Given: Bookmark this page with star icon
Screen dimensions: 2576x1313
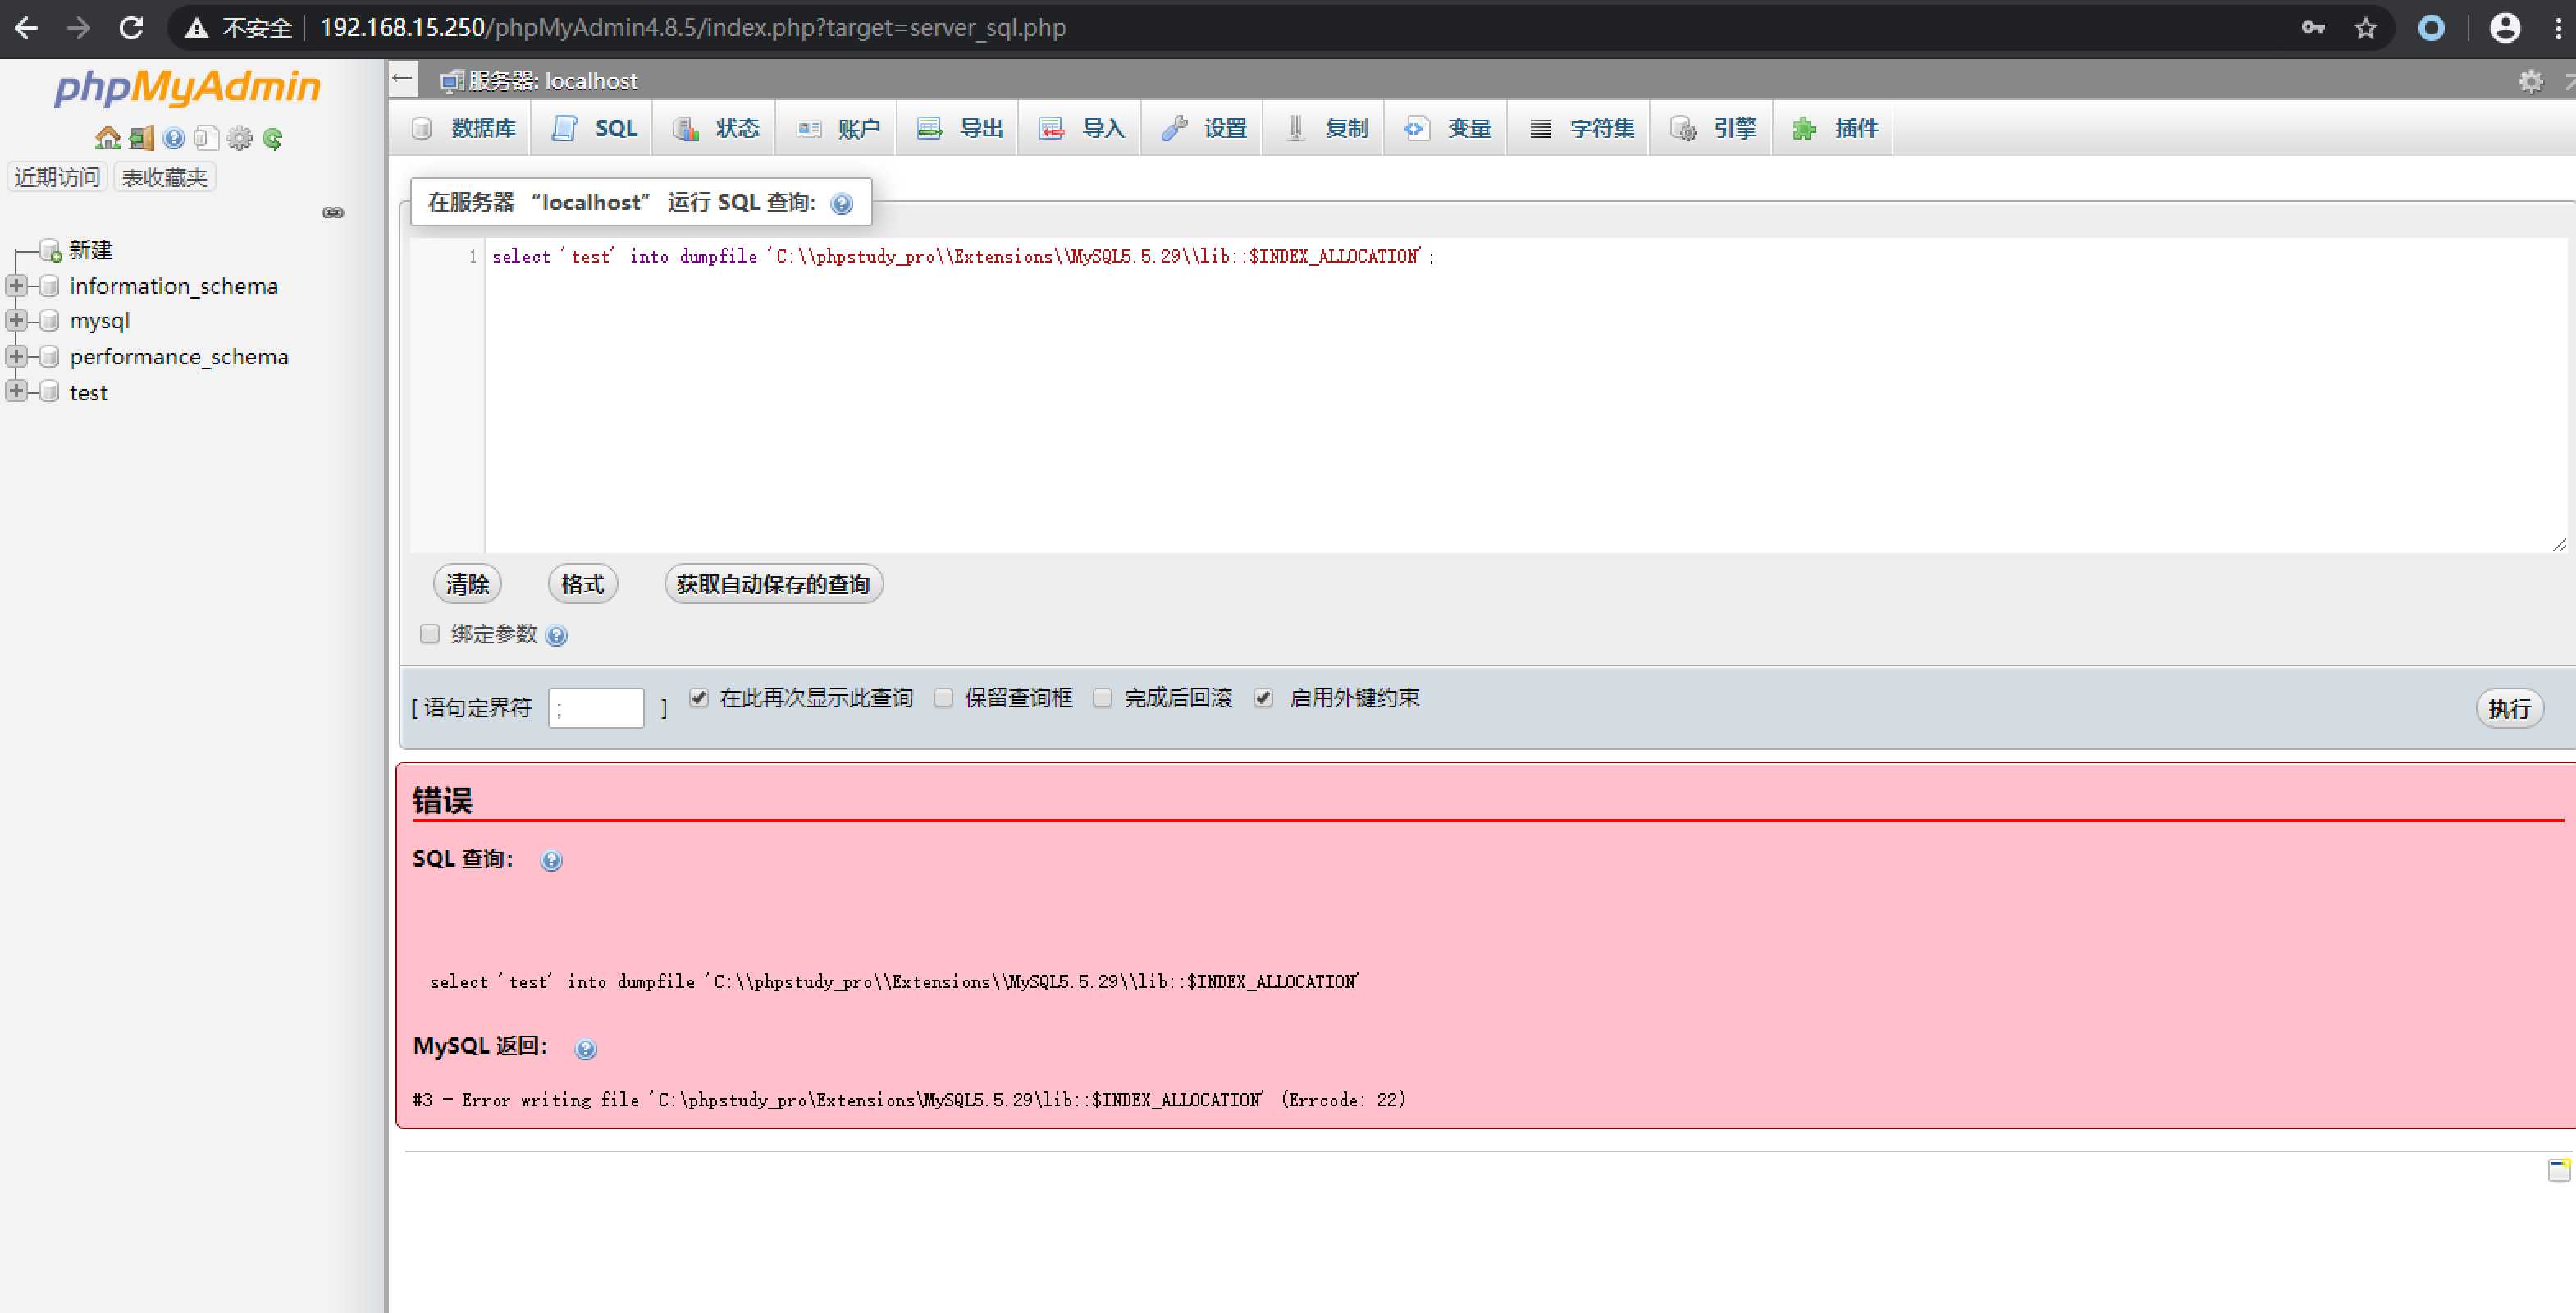Looking at the screenshot, I should pyautogui.click(x=2365, y=28).
